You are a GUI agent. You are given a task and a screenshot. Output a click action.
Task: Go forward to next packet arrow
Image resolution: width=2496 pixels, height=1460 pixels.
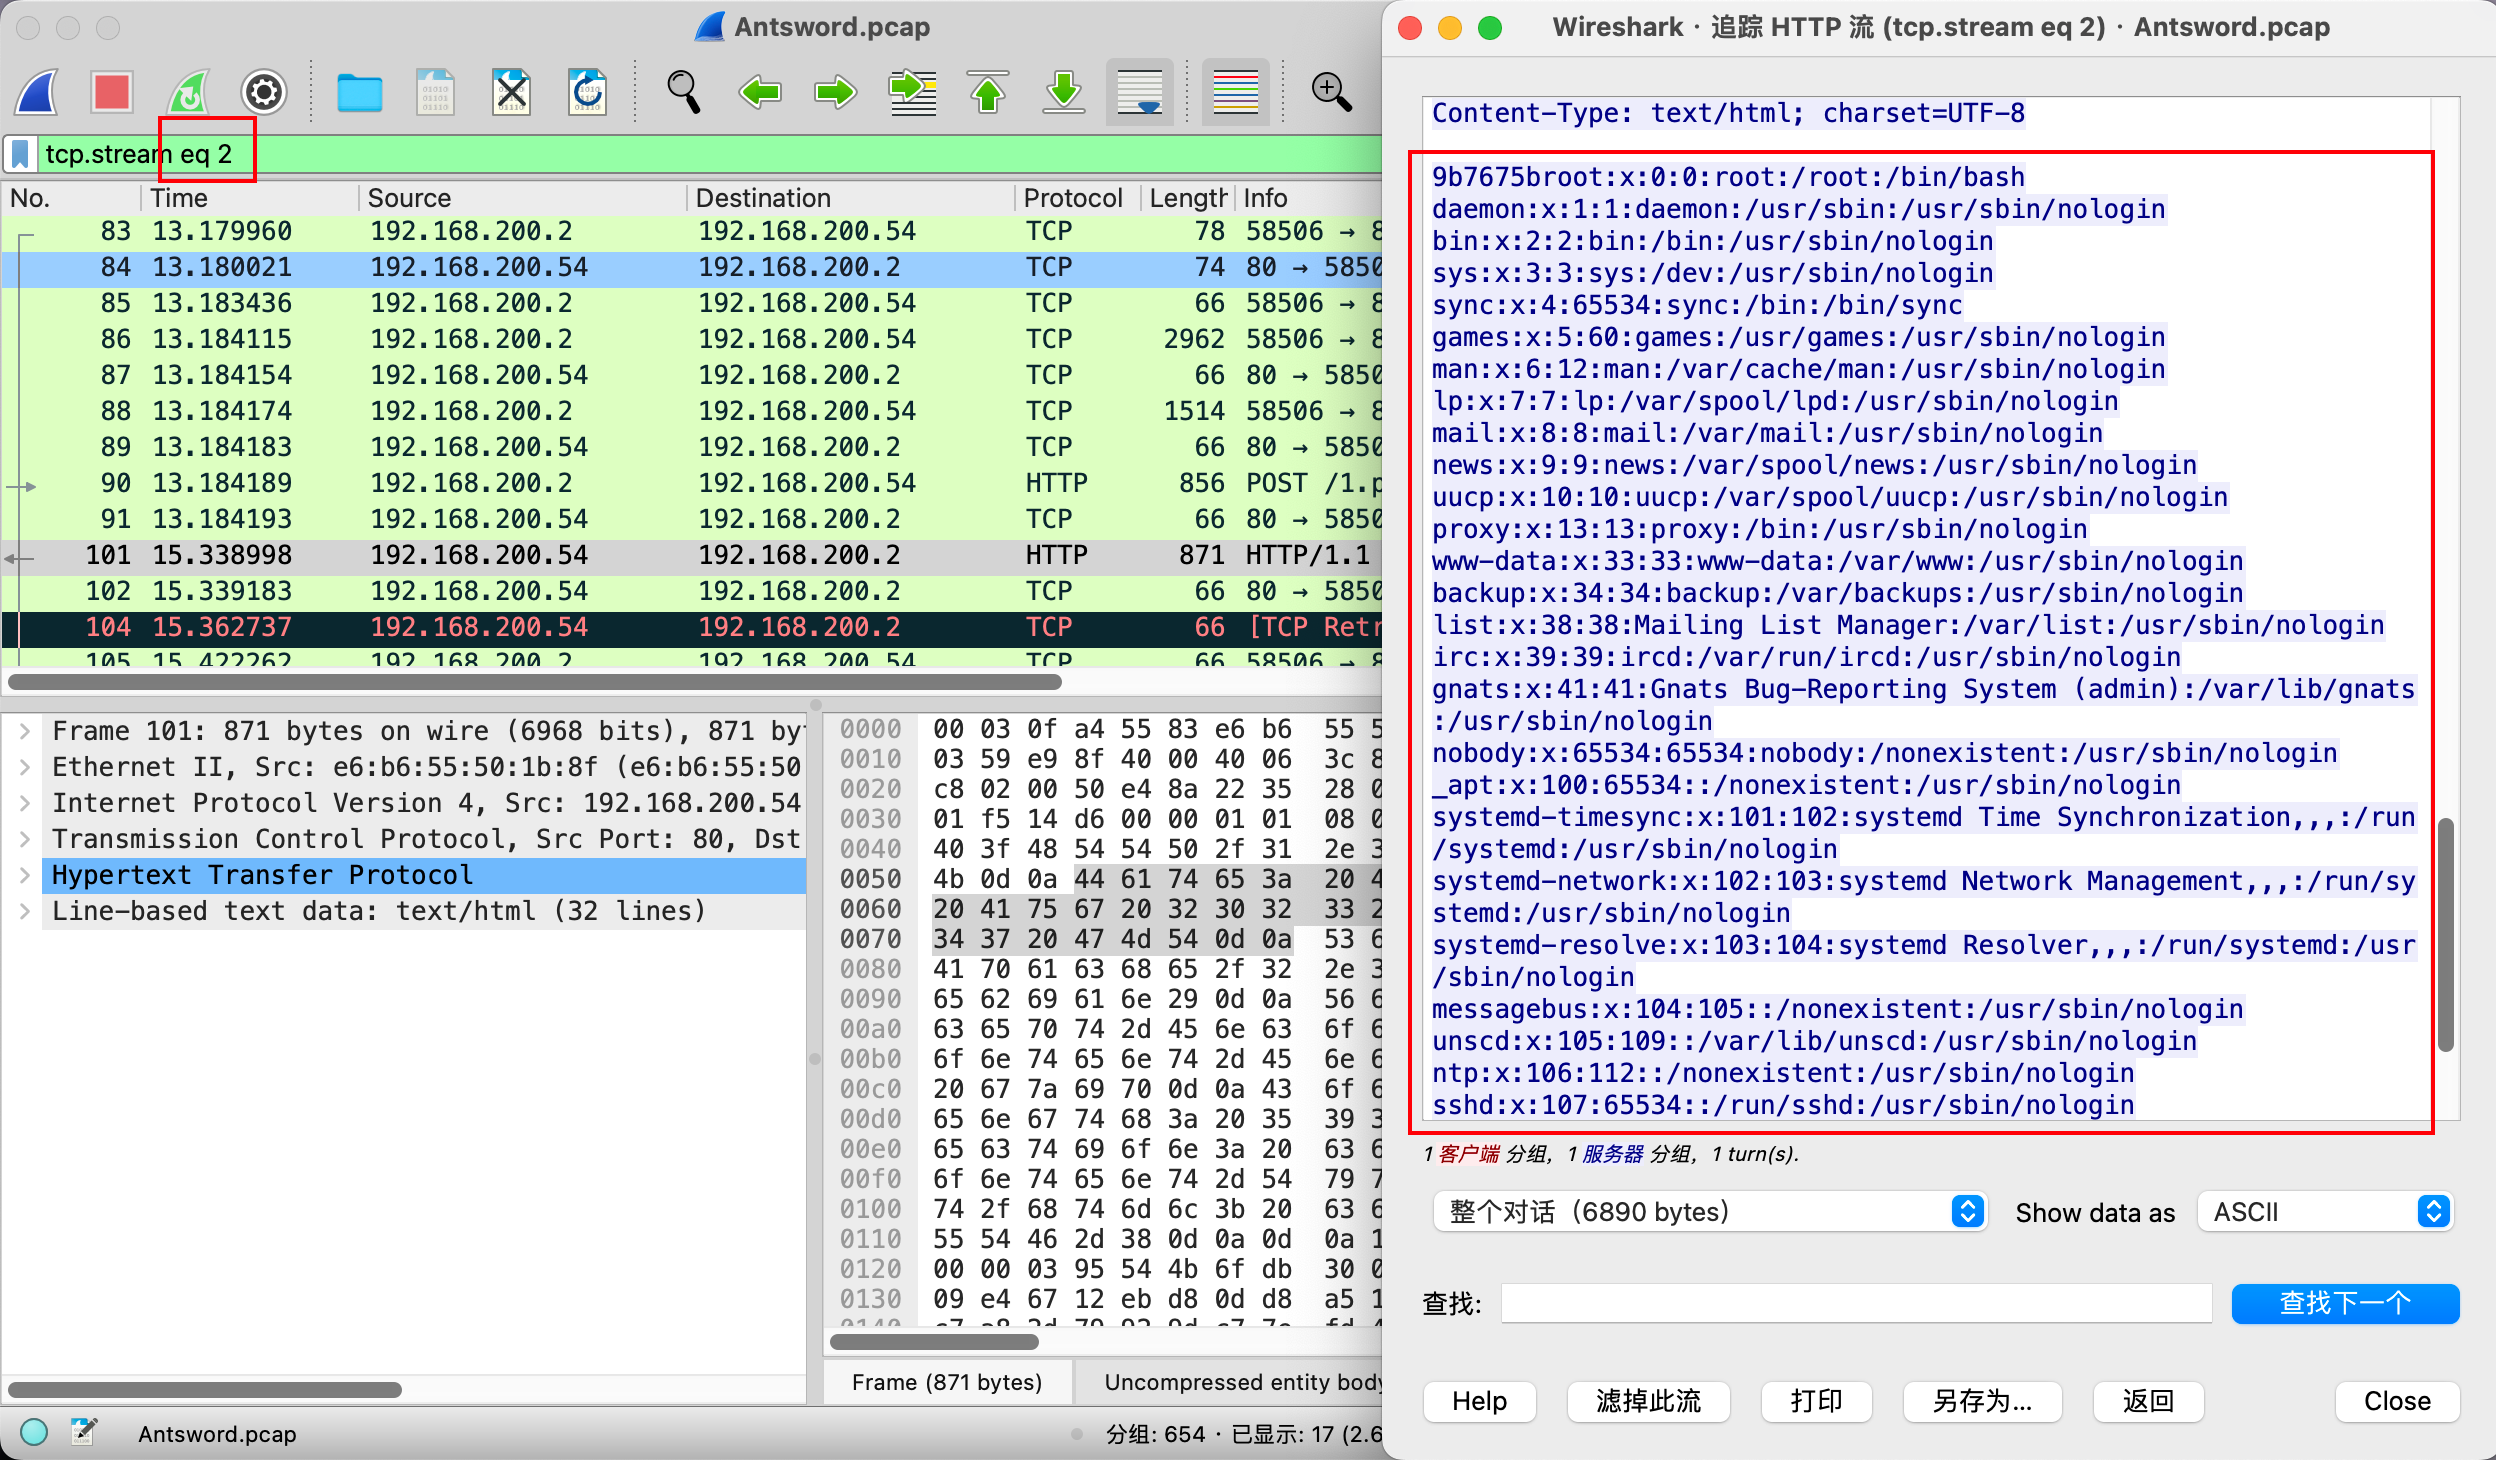tap(835, 93)
